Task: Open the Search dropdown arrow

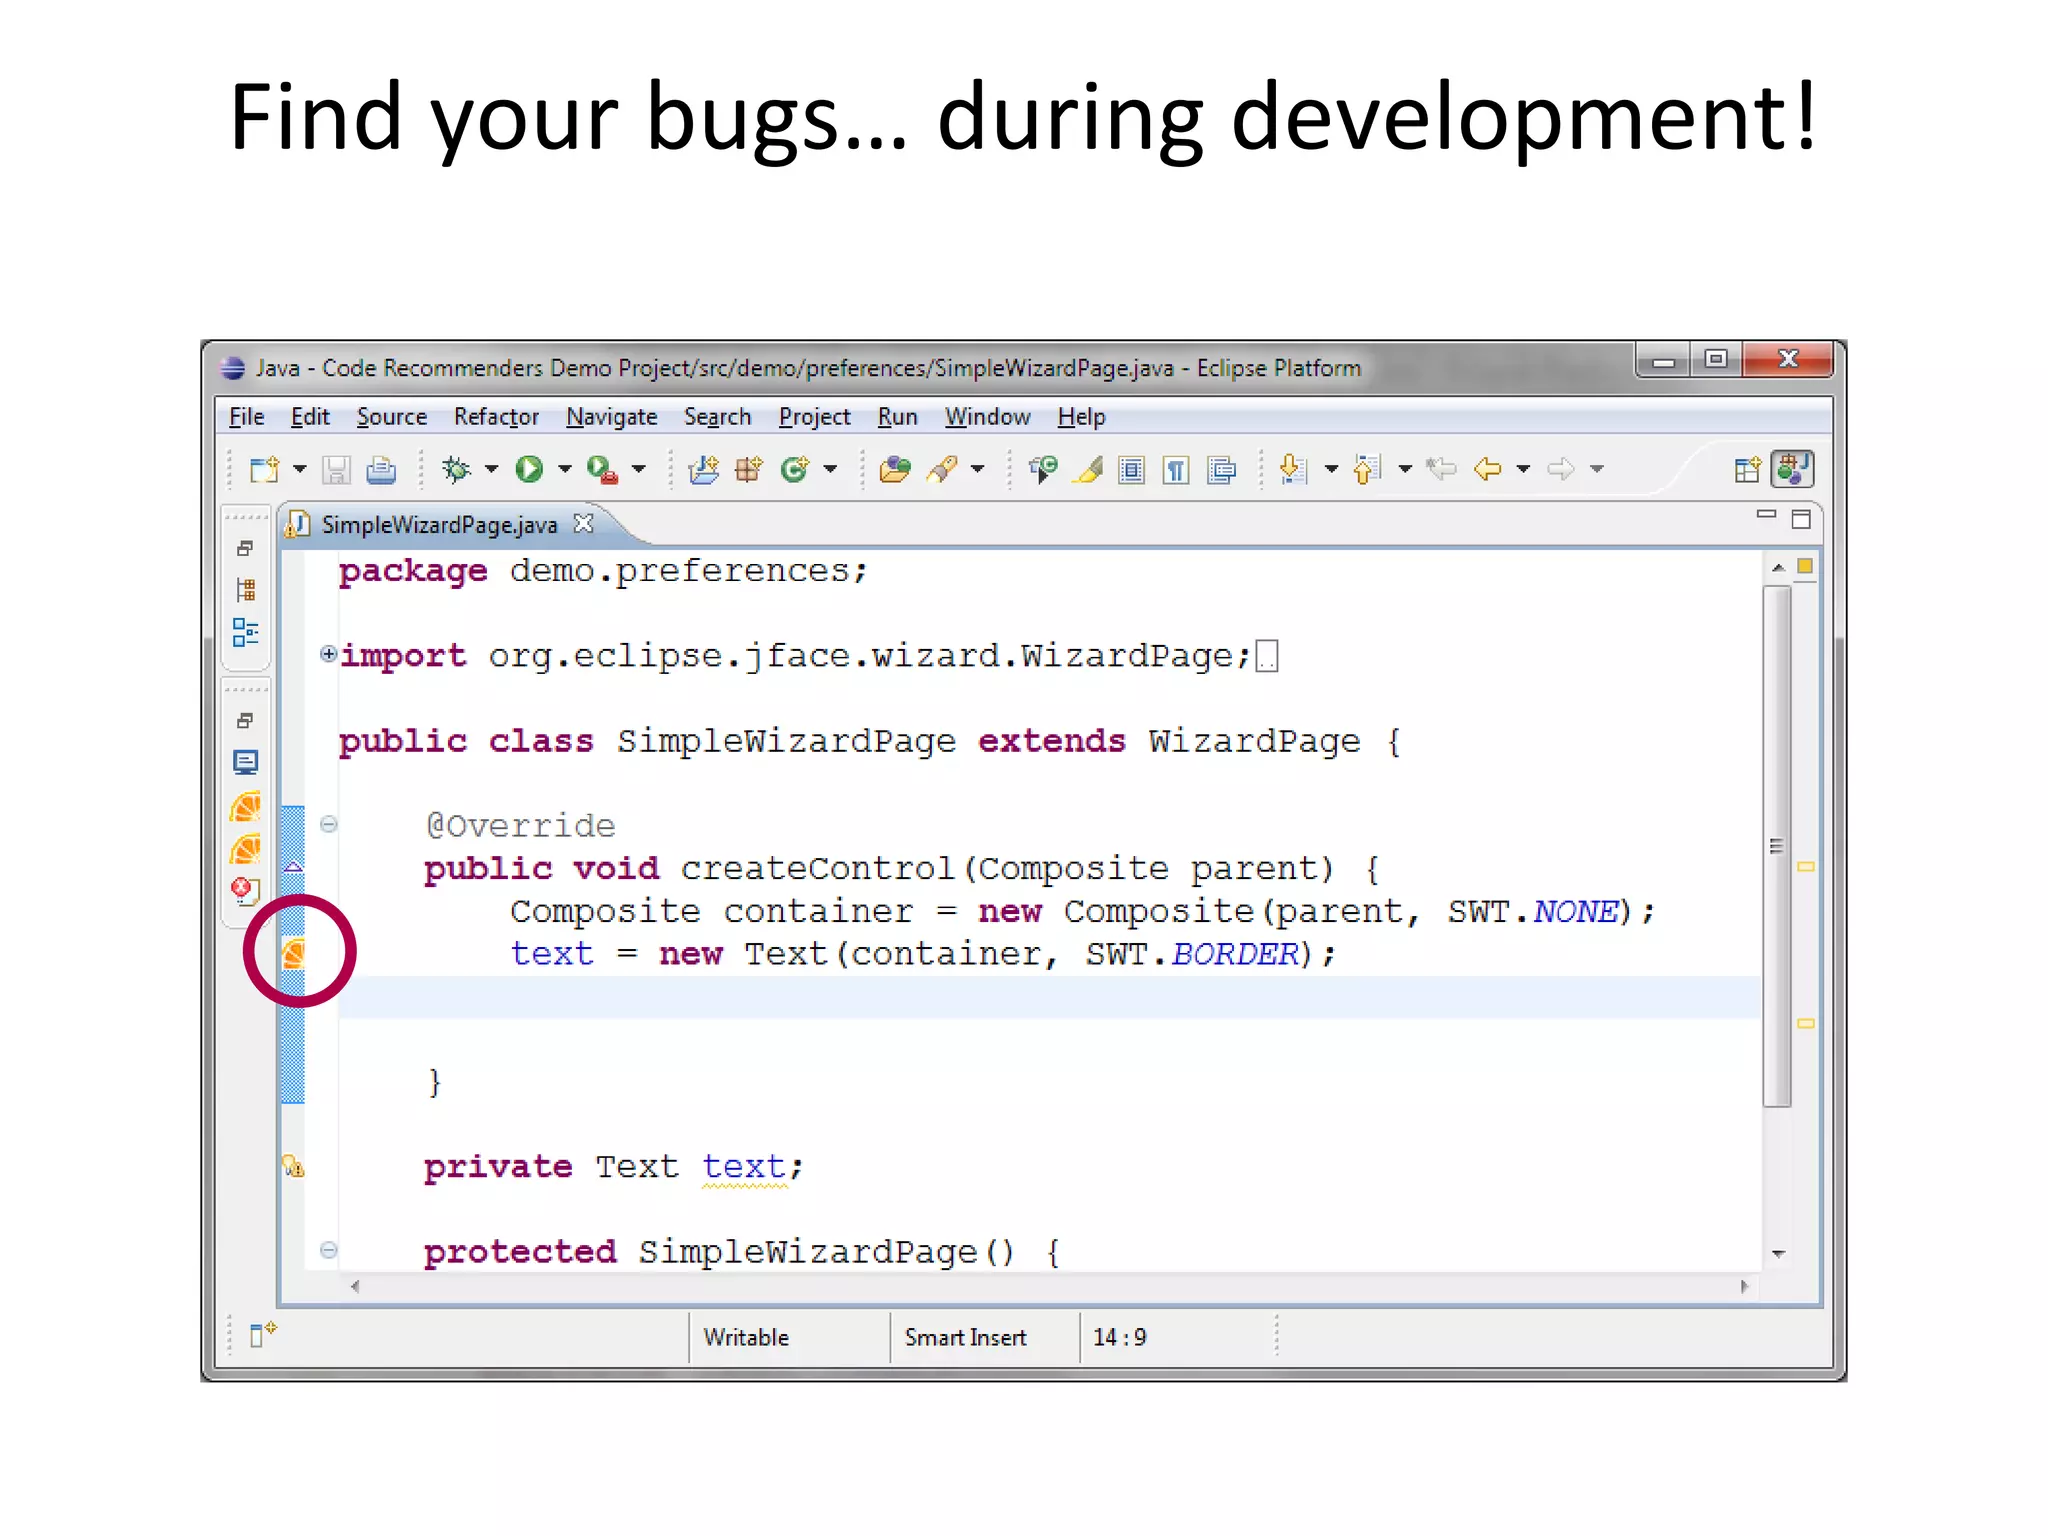Action: click(x=978, y=469)
